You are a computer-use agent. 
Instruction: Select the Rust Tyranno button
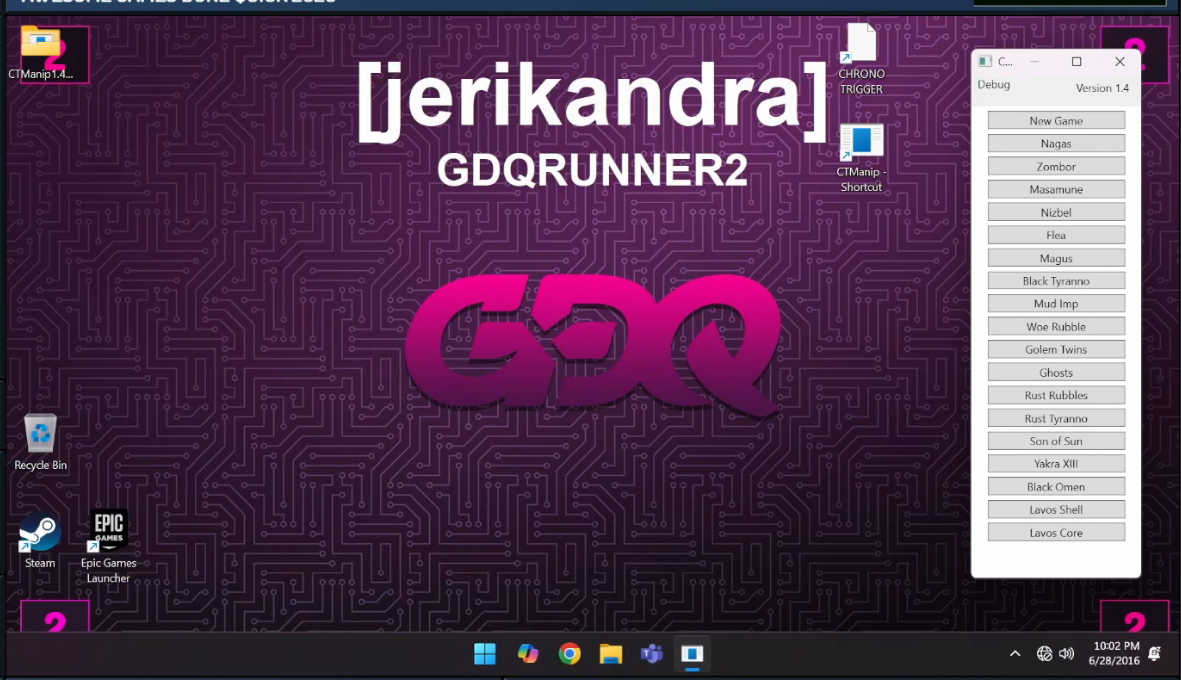click(x=1056, y=419)
